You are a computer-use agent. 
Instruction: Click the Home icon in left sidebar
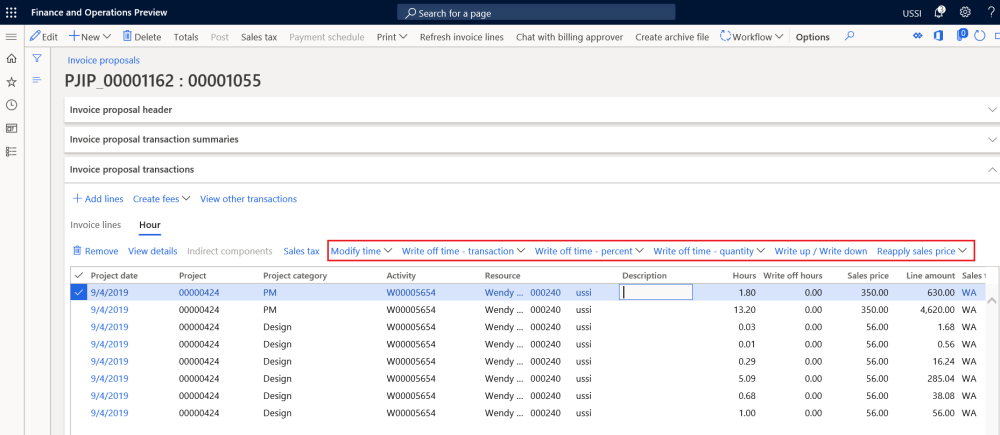11,59
